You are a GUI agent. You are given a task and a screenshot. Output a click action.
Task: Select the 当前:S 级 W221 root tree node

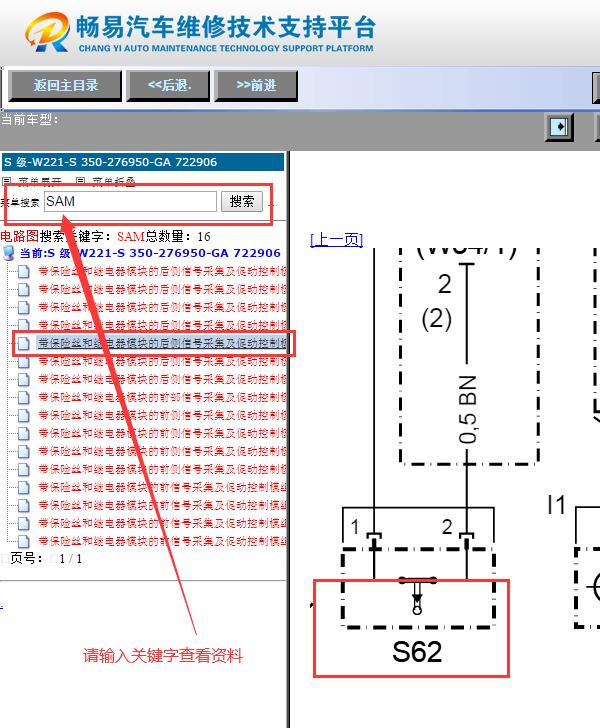click(x=150, y=253)
